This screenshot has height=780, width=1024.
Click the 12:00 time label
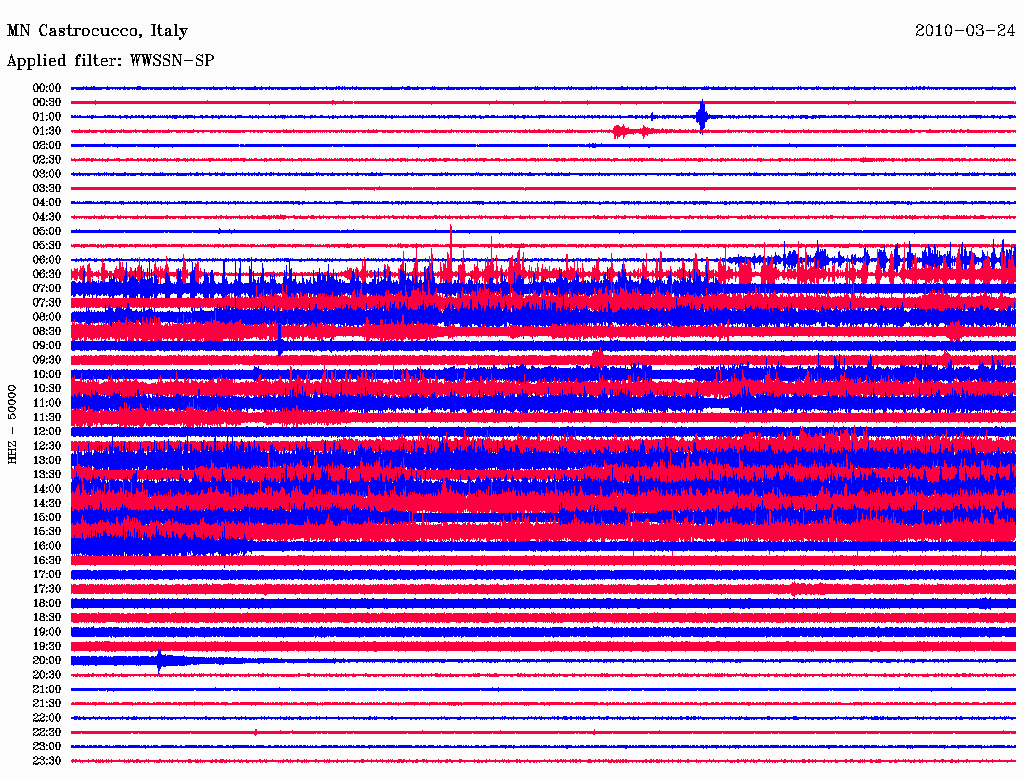tap(47, 432)
